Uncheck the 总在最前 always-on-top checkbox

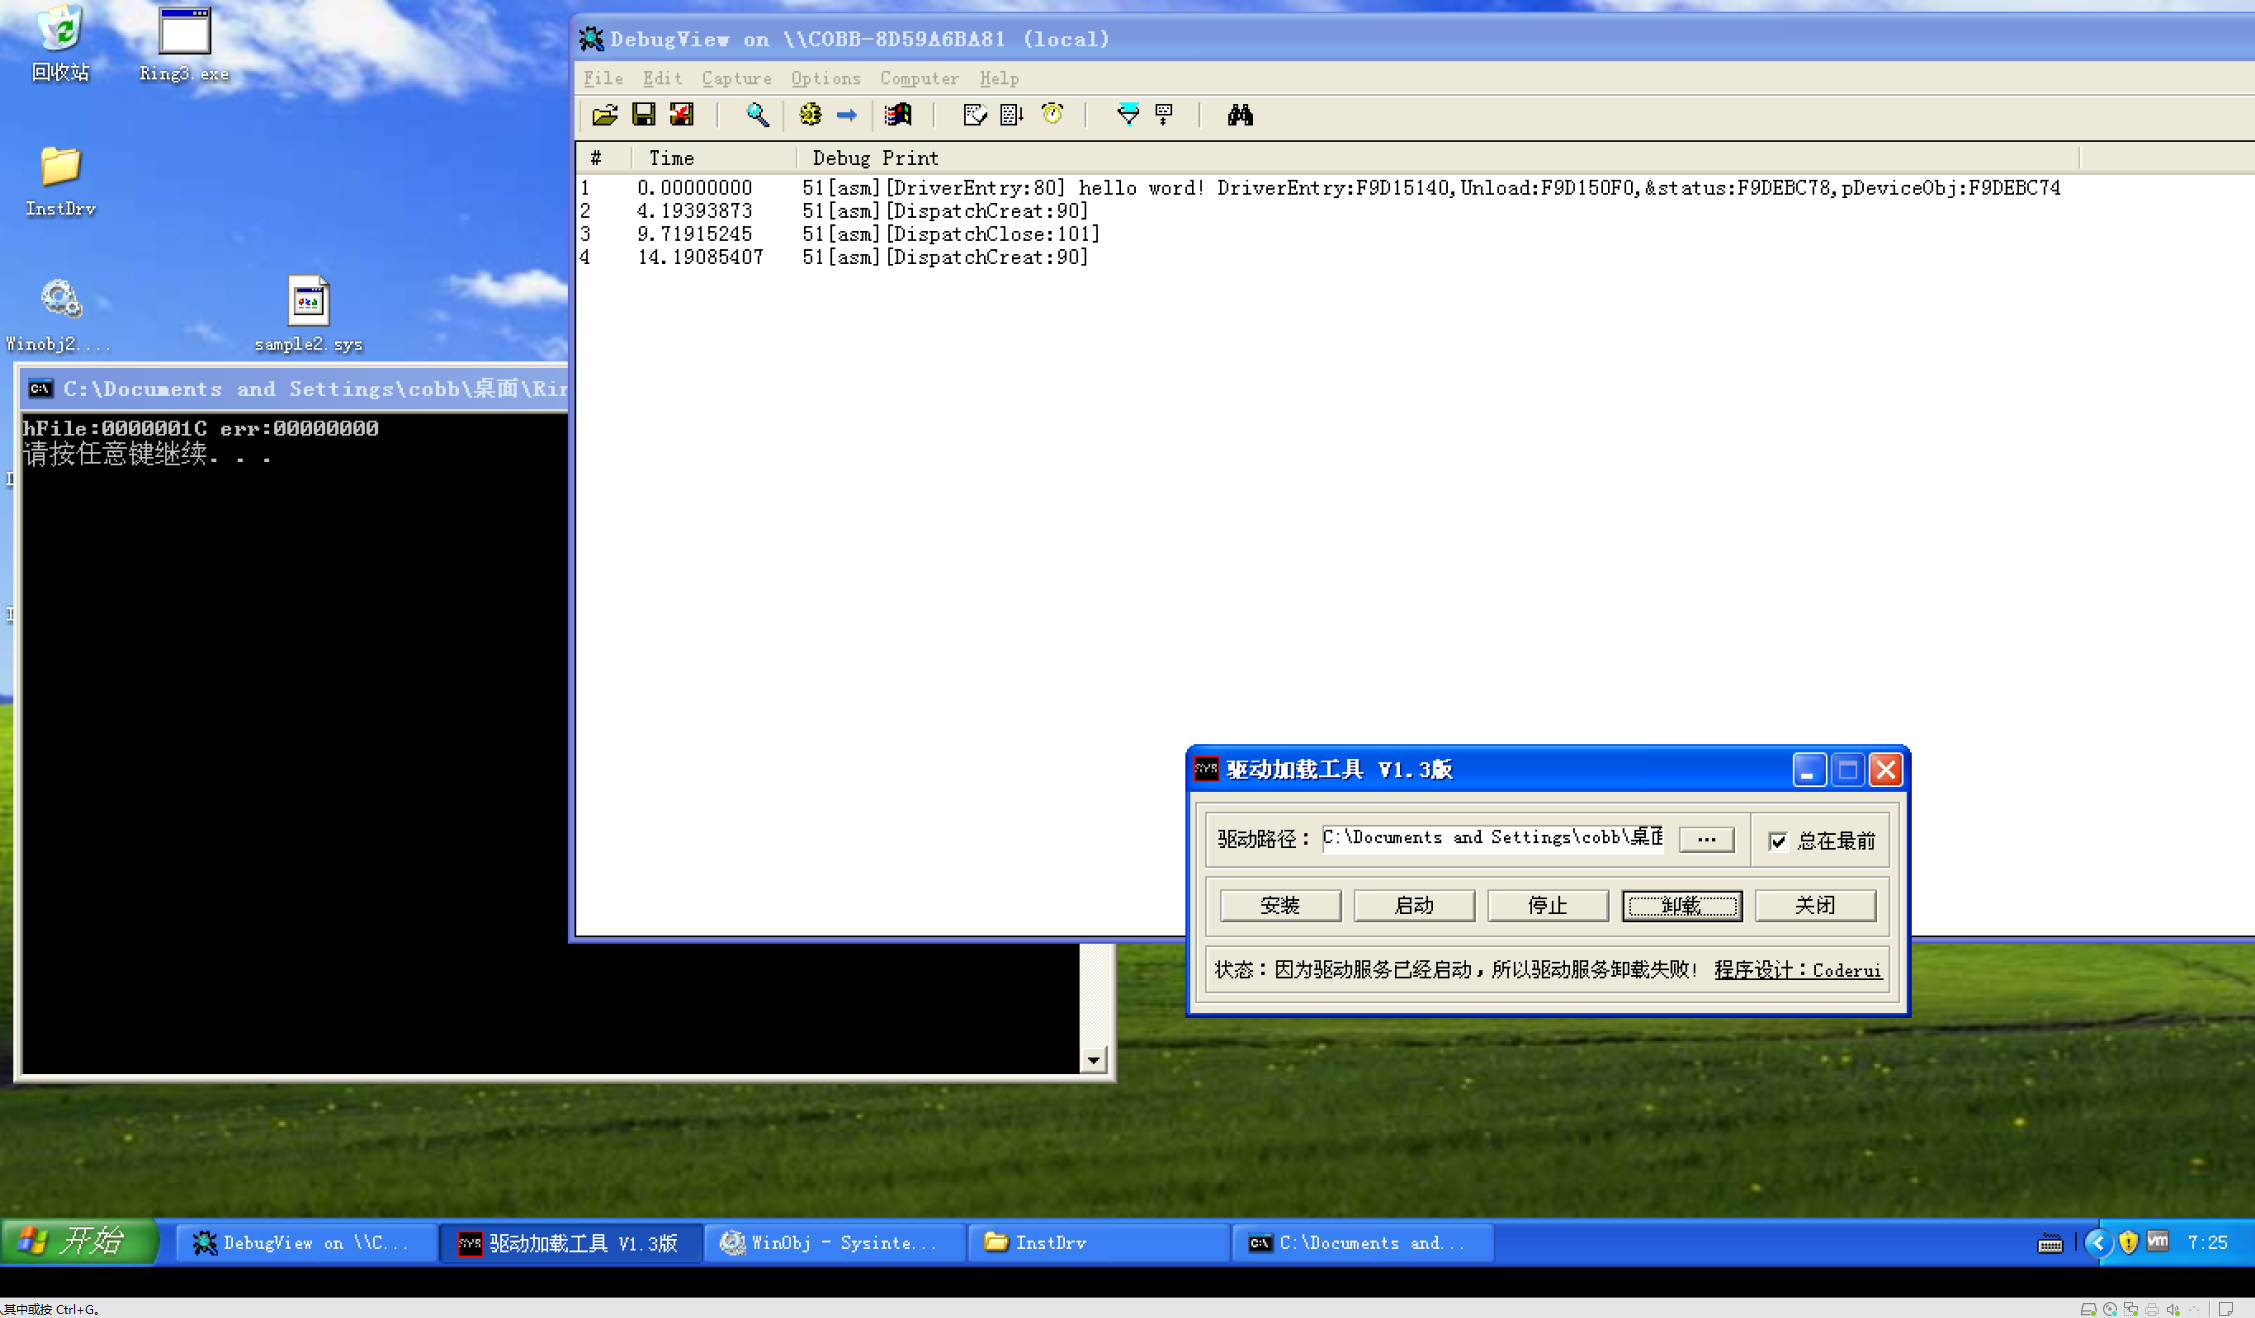point(1778,841)
